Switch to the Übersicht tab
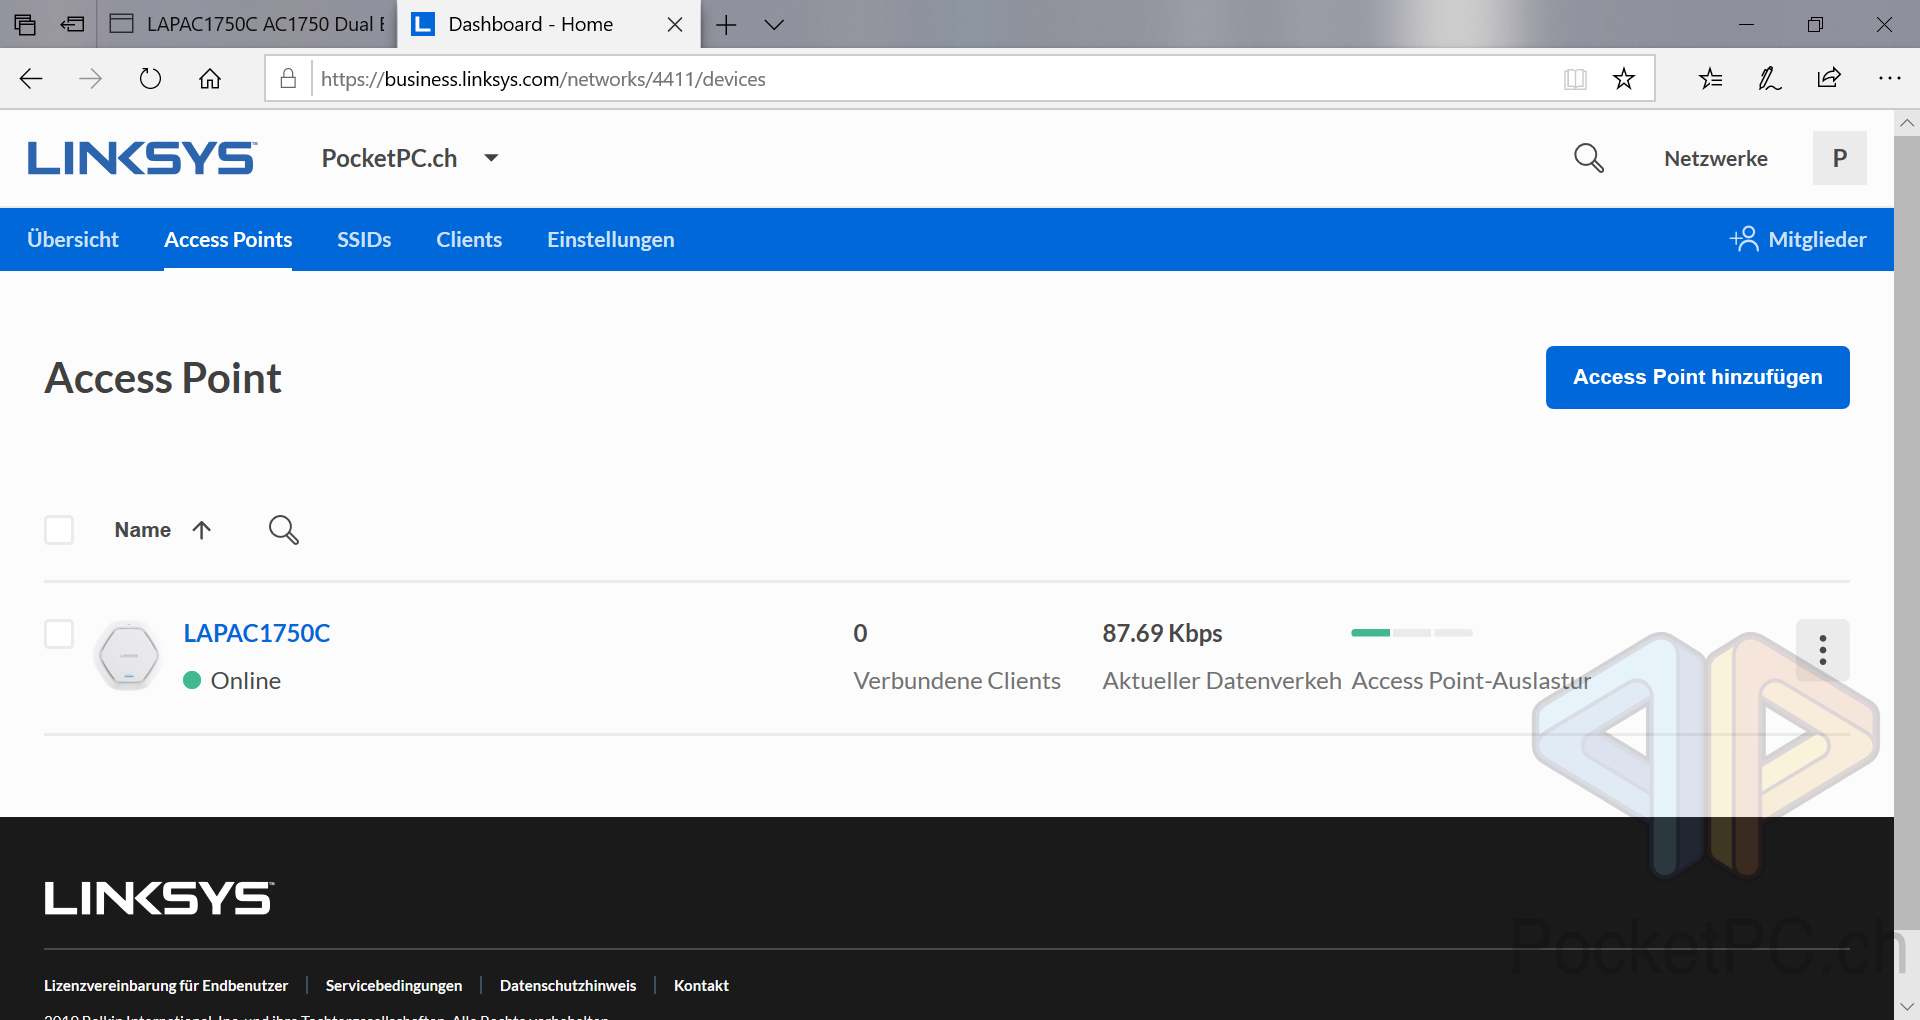The width and height of the screenshot is (1920, 1020). point(73,240)
